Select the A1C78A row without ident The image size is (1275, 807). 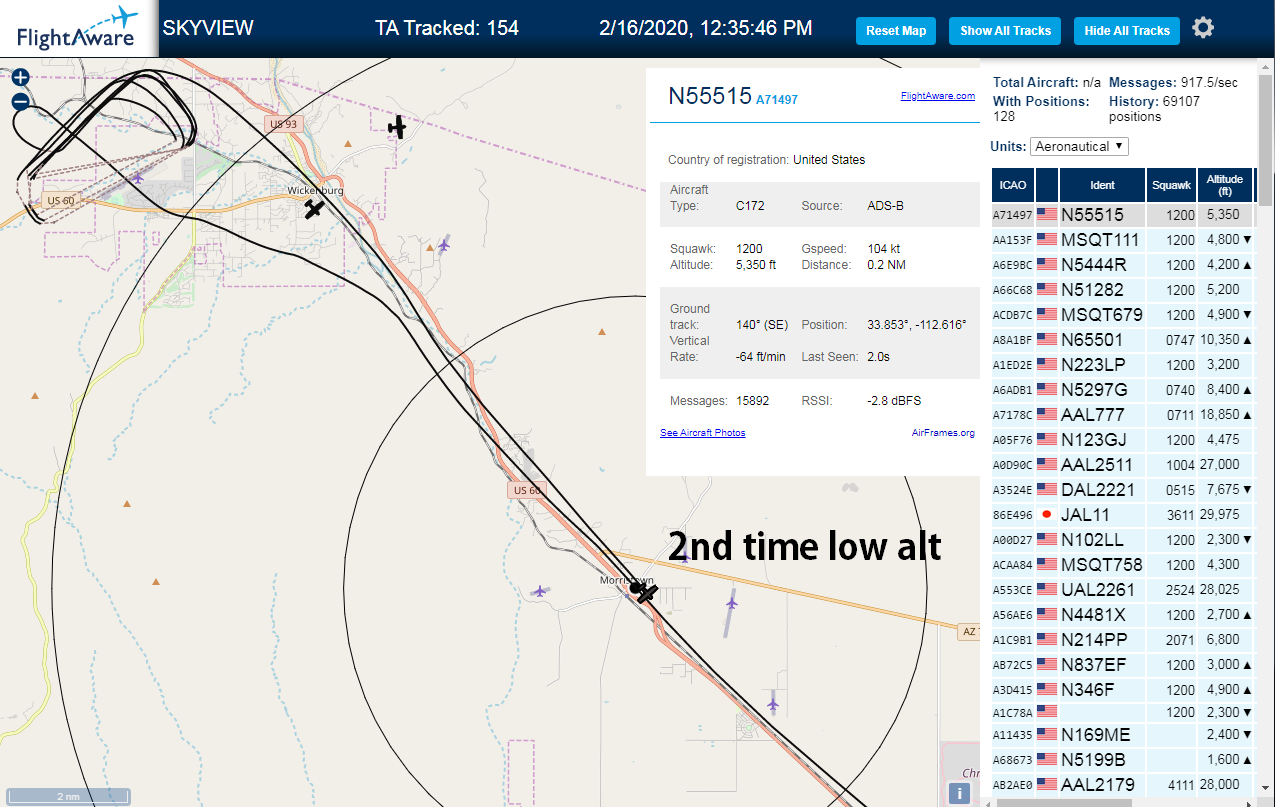point(1122,711)
